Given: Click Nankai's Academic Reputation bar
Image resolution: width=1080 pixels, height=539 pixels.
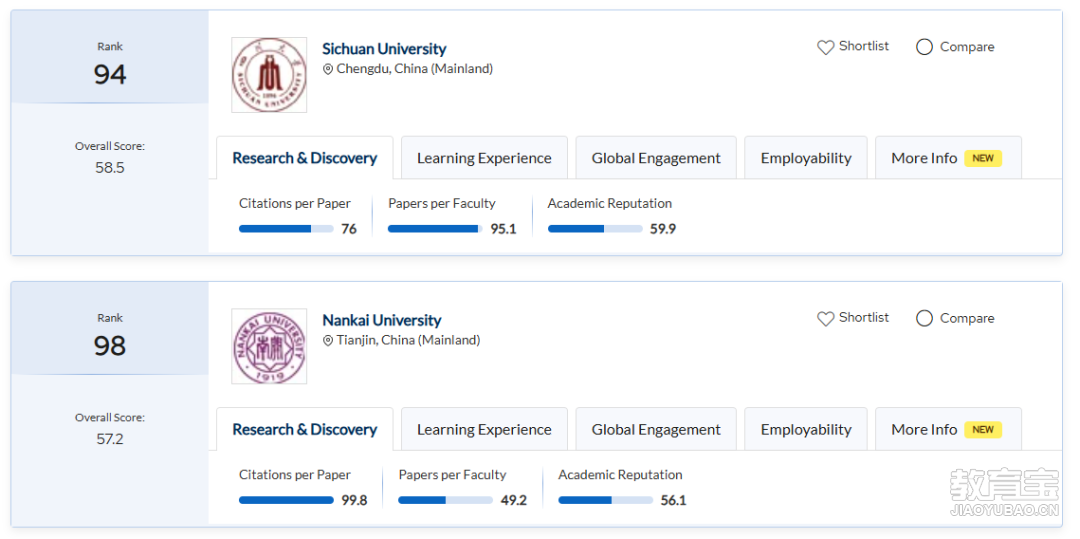Looking at the screenshot, I should tap(605, 500).
